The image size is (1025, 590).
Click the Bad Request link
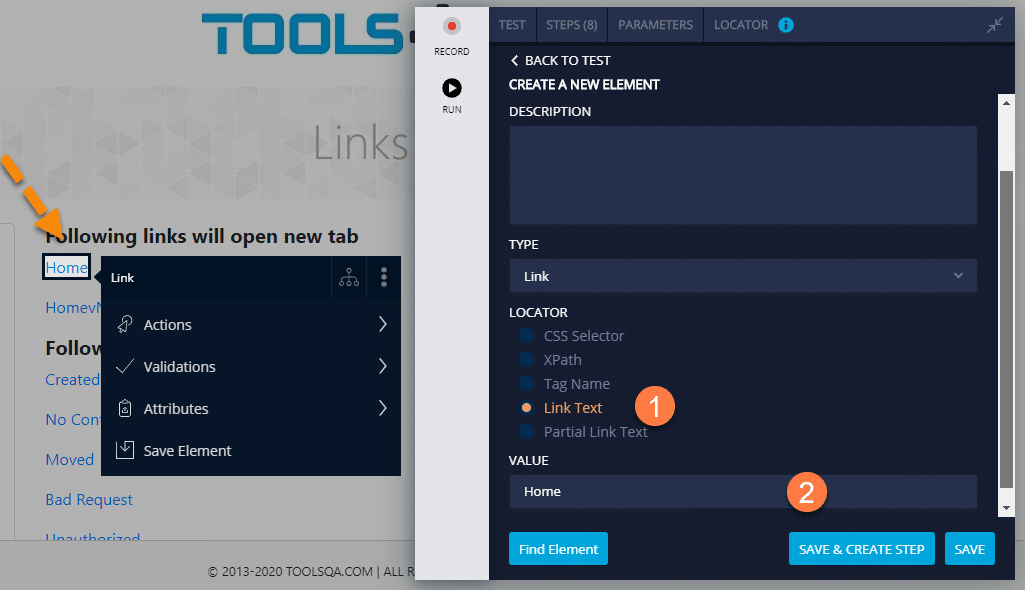point(89,500)
